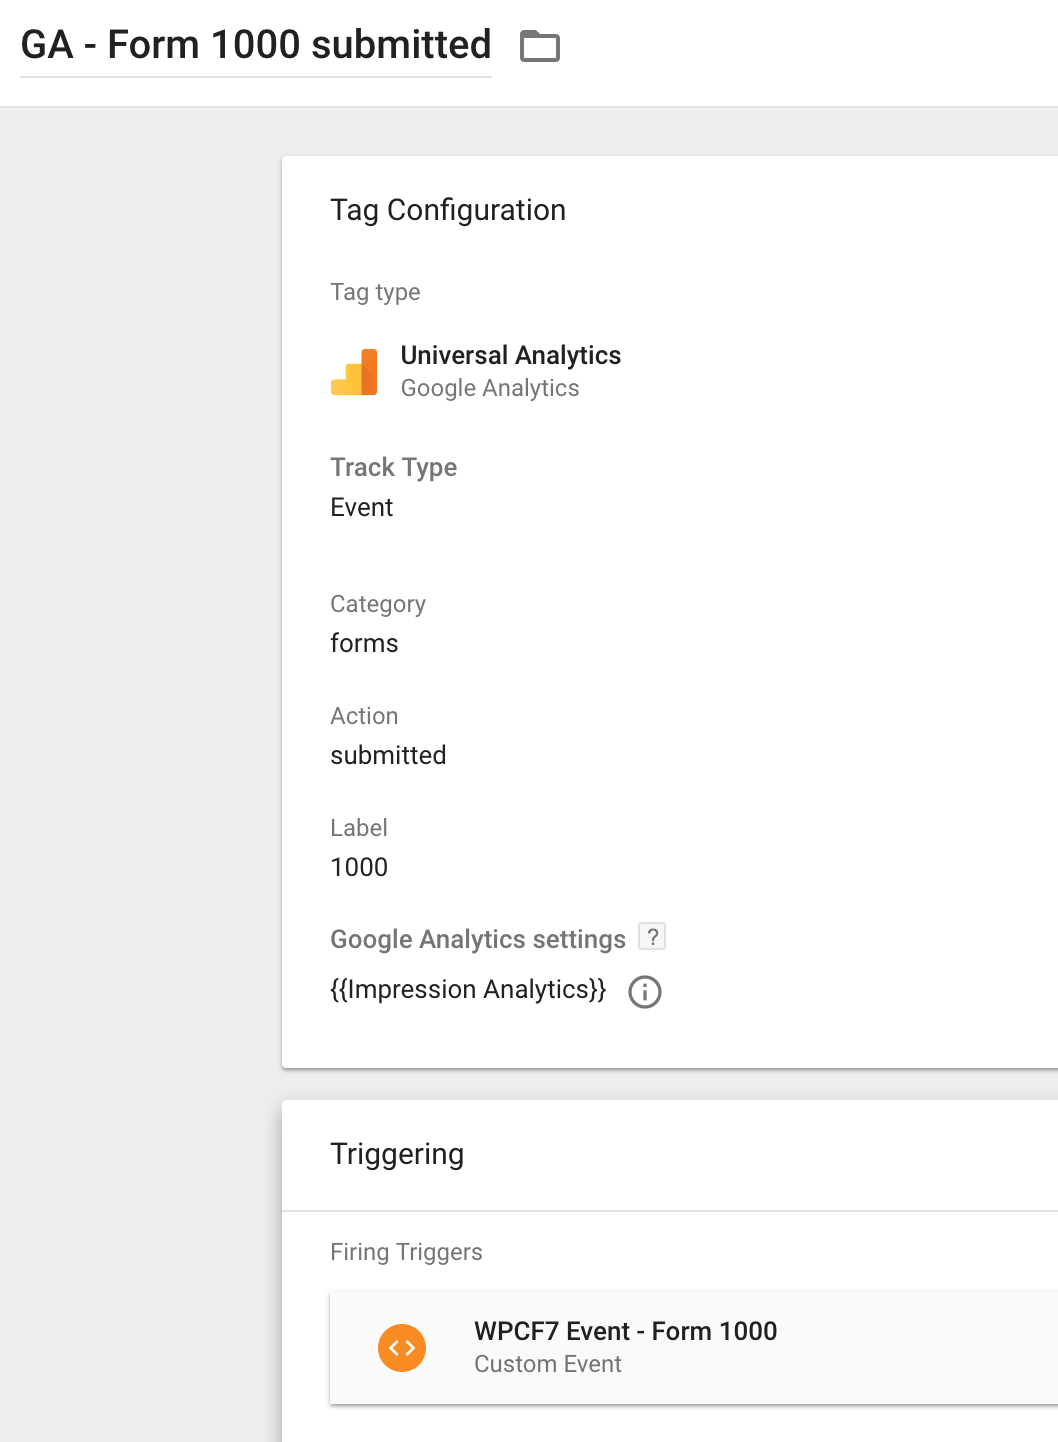The height and width of the screenshot is (1442, 1058).
Task: Click the folder icon beside the tag name
Action: coord(540,46)
